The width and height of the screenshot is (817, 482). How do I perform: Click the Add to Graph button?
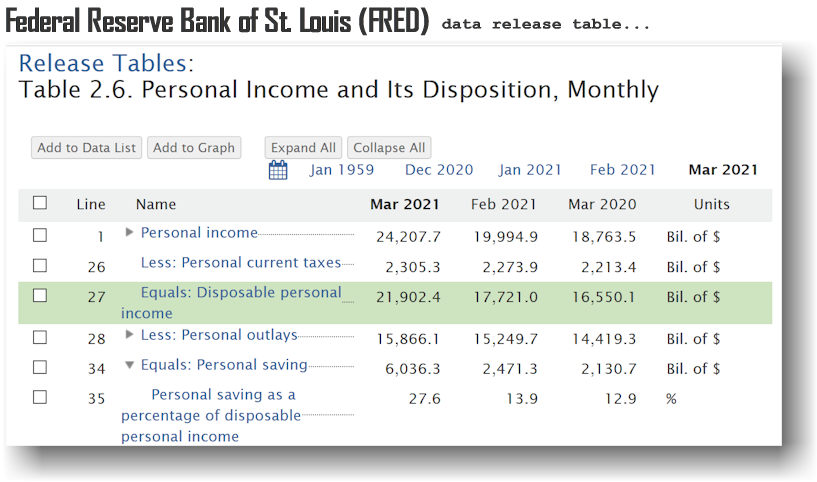coord(194,147)
